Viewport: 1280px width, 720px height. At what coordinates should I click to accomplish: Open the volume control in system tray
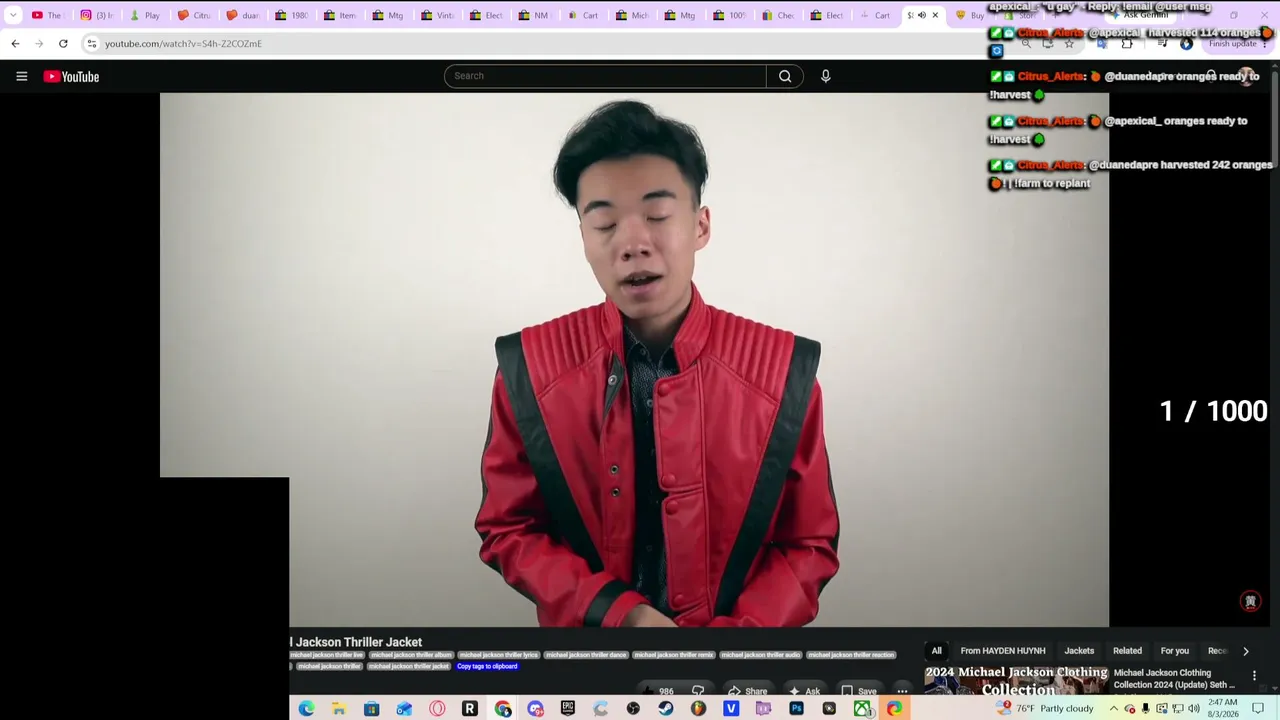tap(1194, 709)
